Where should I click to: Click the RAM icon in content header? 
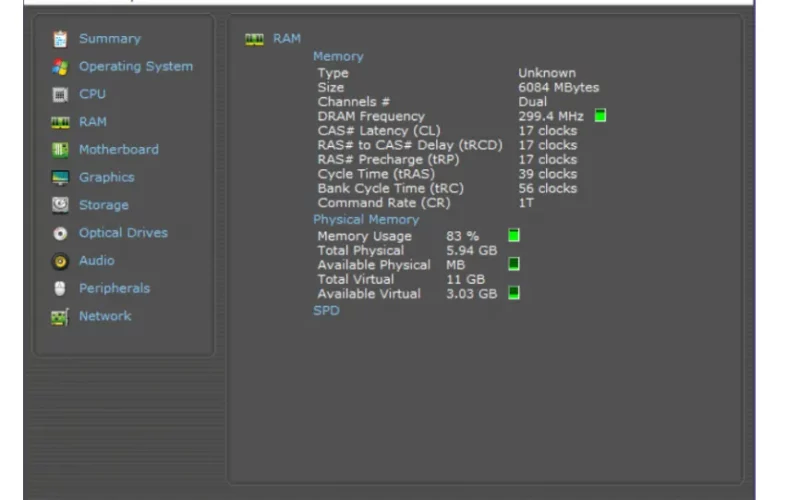click(x=255, y=39)
